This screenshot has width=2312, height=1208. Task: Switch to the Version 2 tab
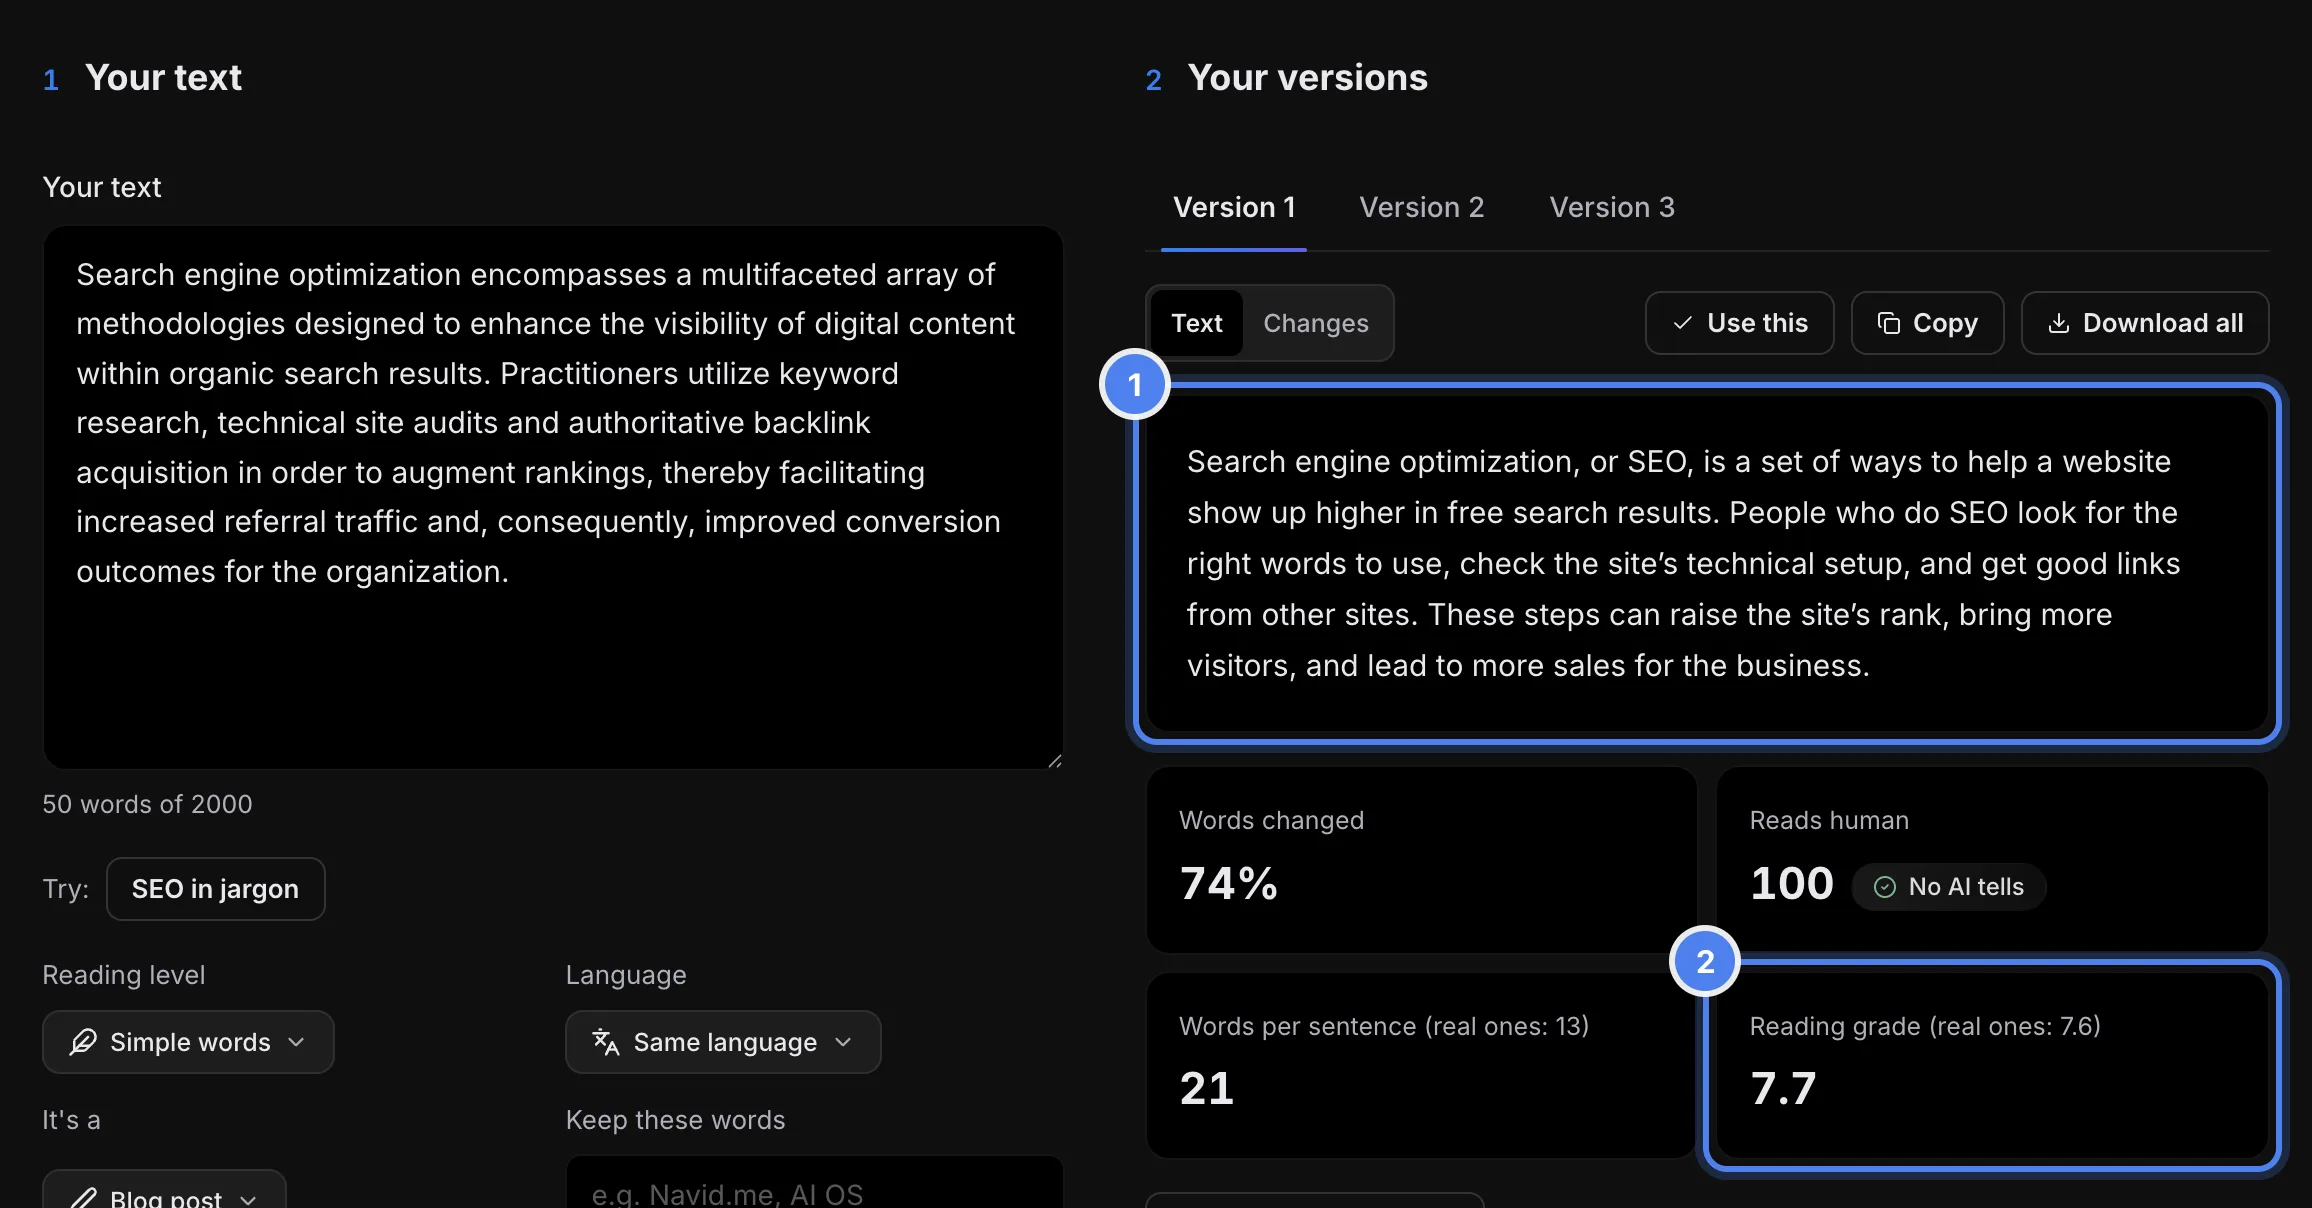pyautogui.click(x=1421, y=207)
